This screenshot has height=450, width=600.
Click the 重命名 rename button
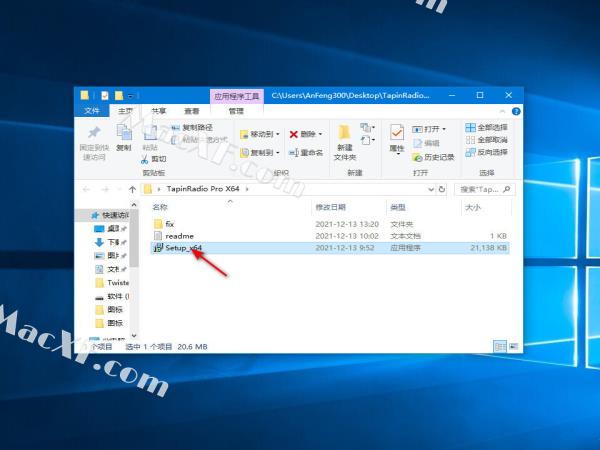[306, 153]
